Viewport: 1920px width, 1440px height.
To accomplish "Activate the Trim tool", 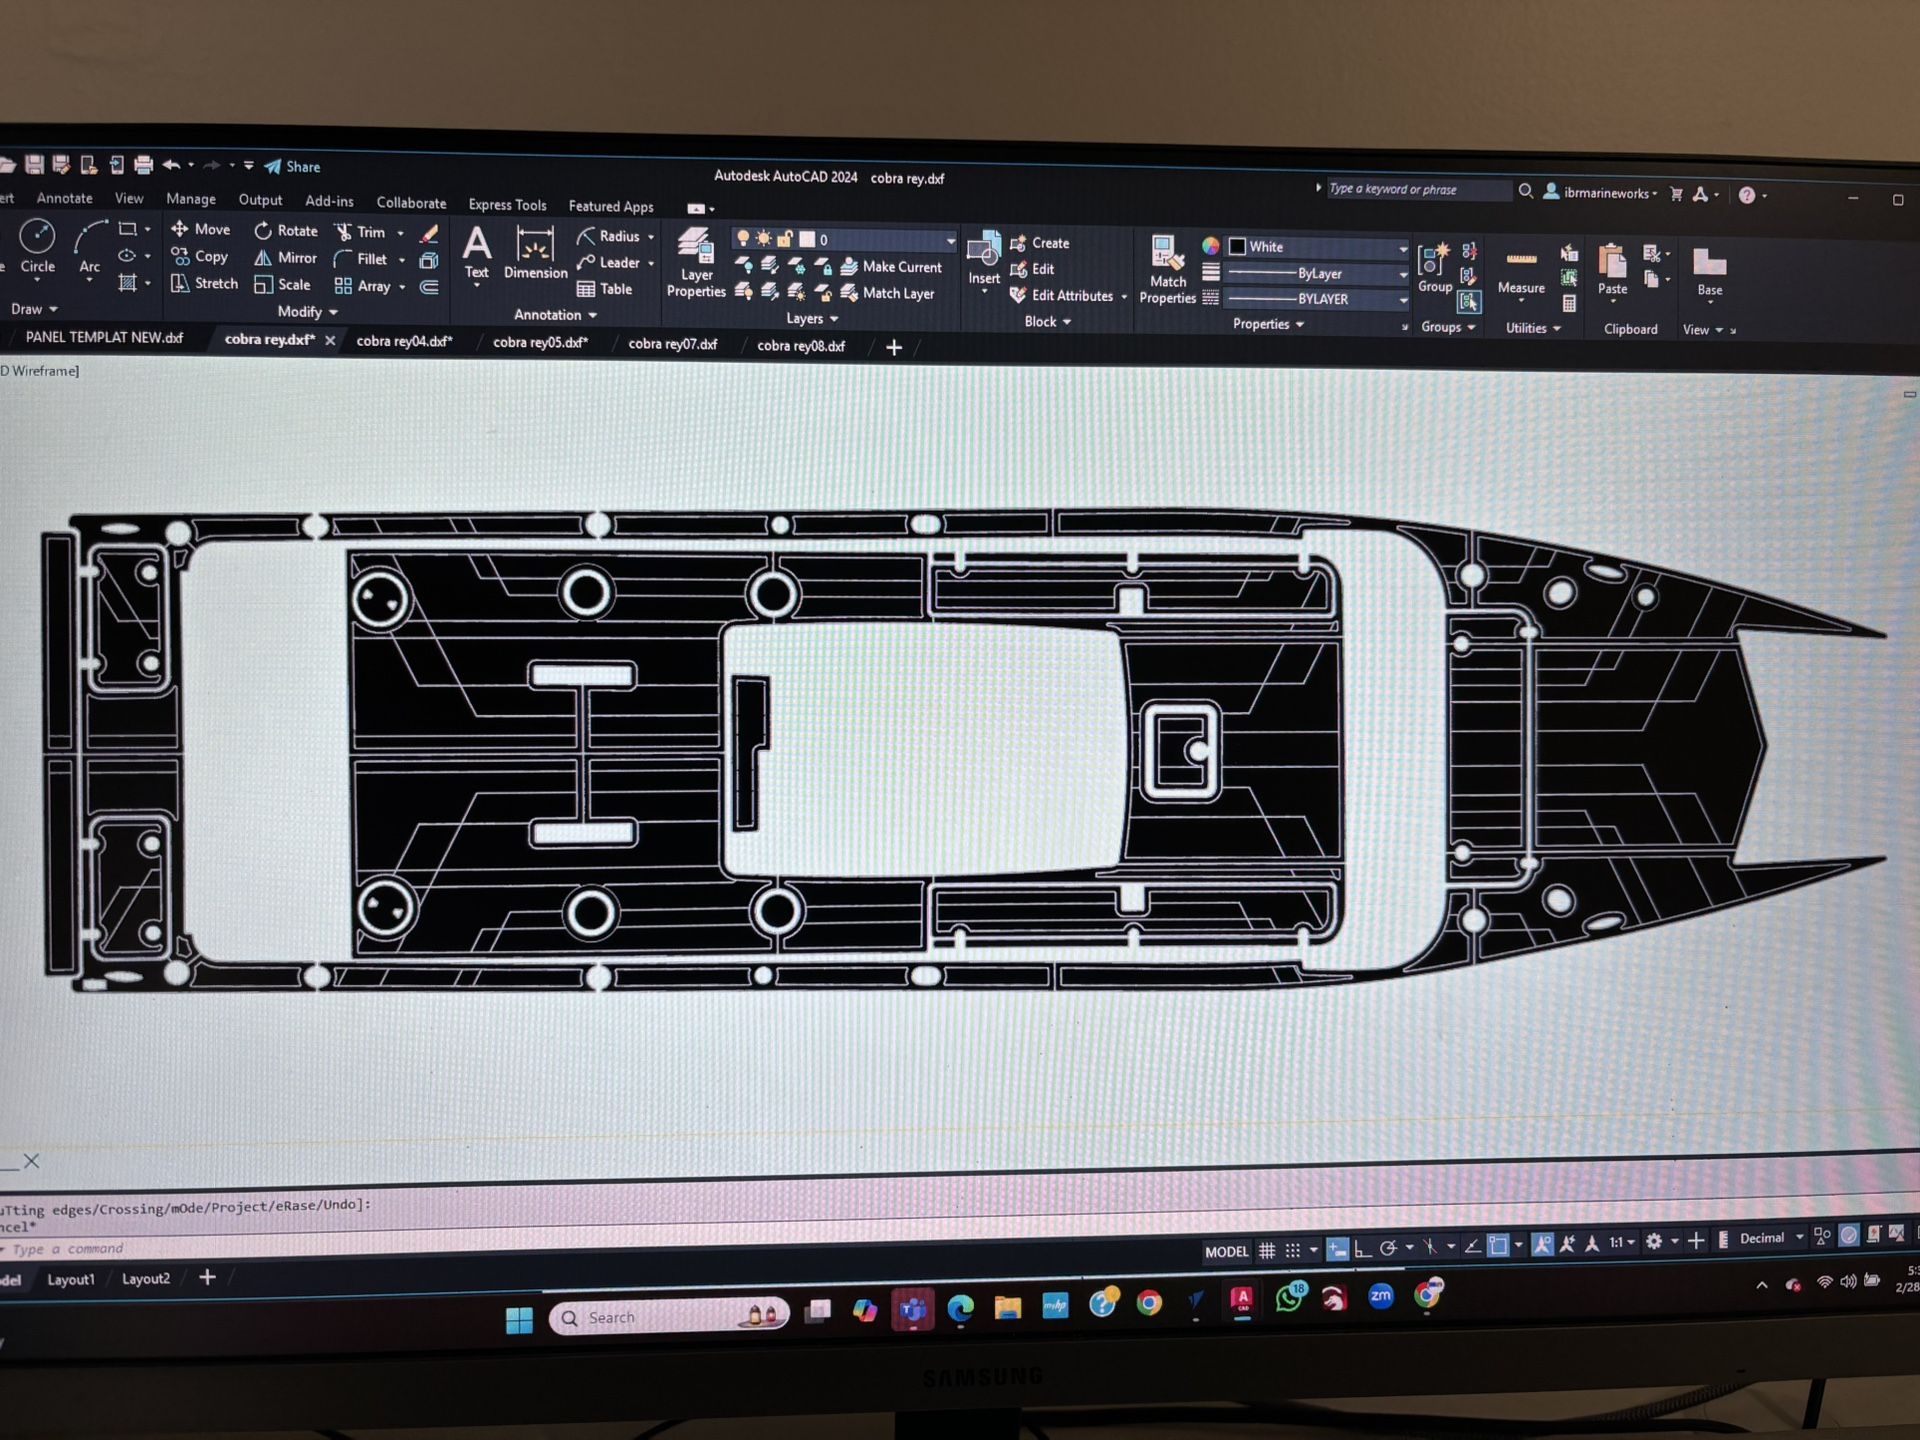I will (361, 232).
